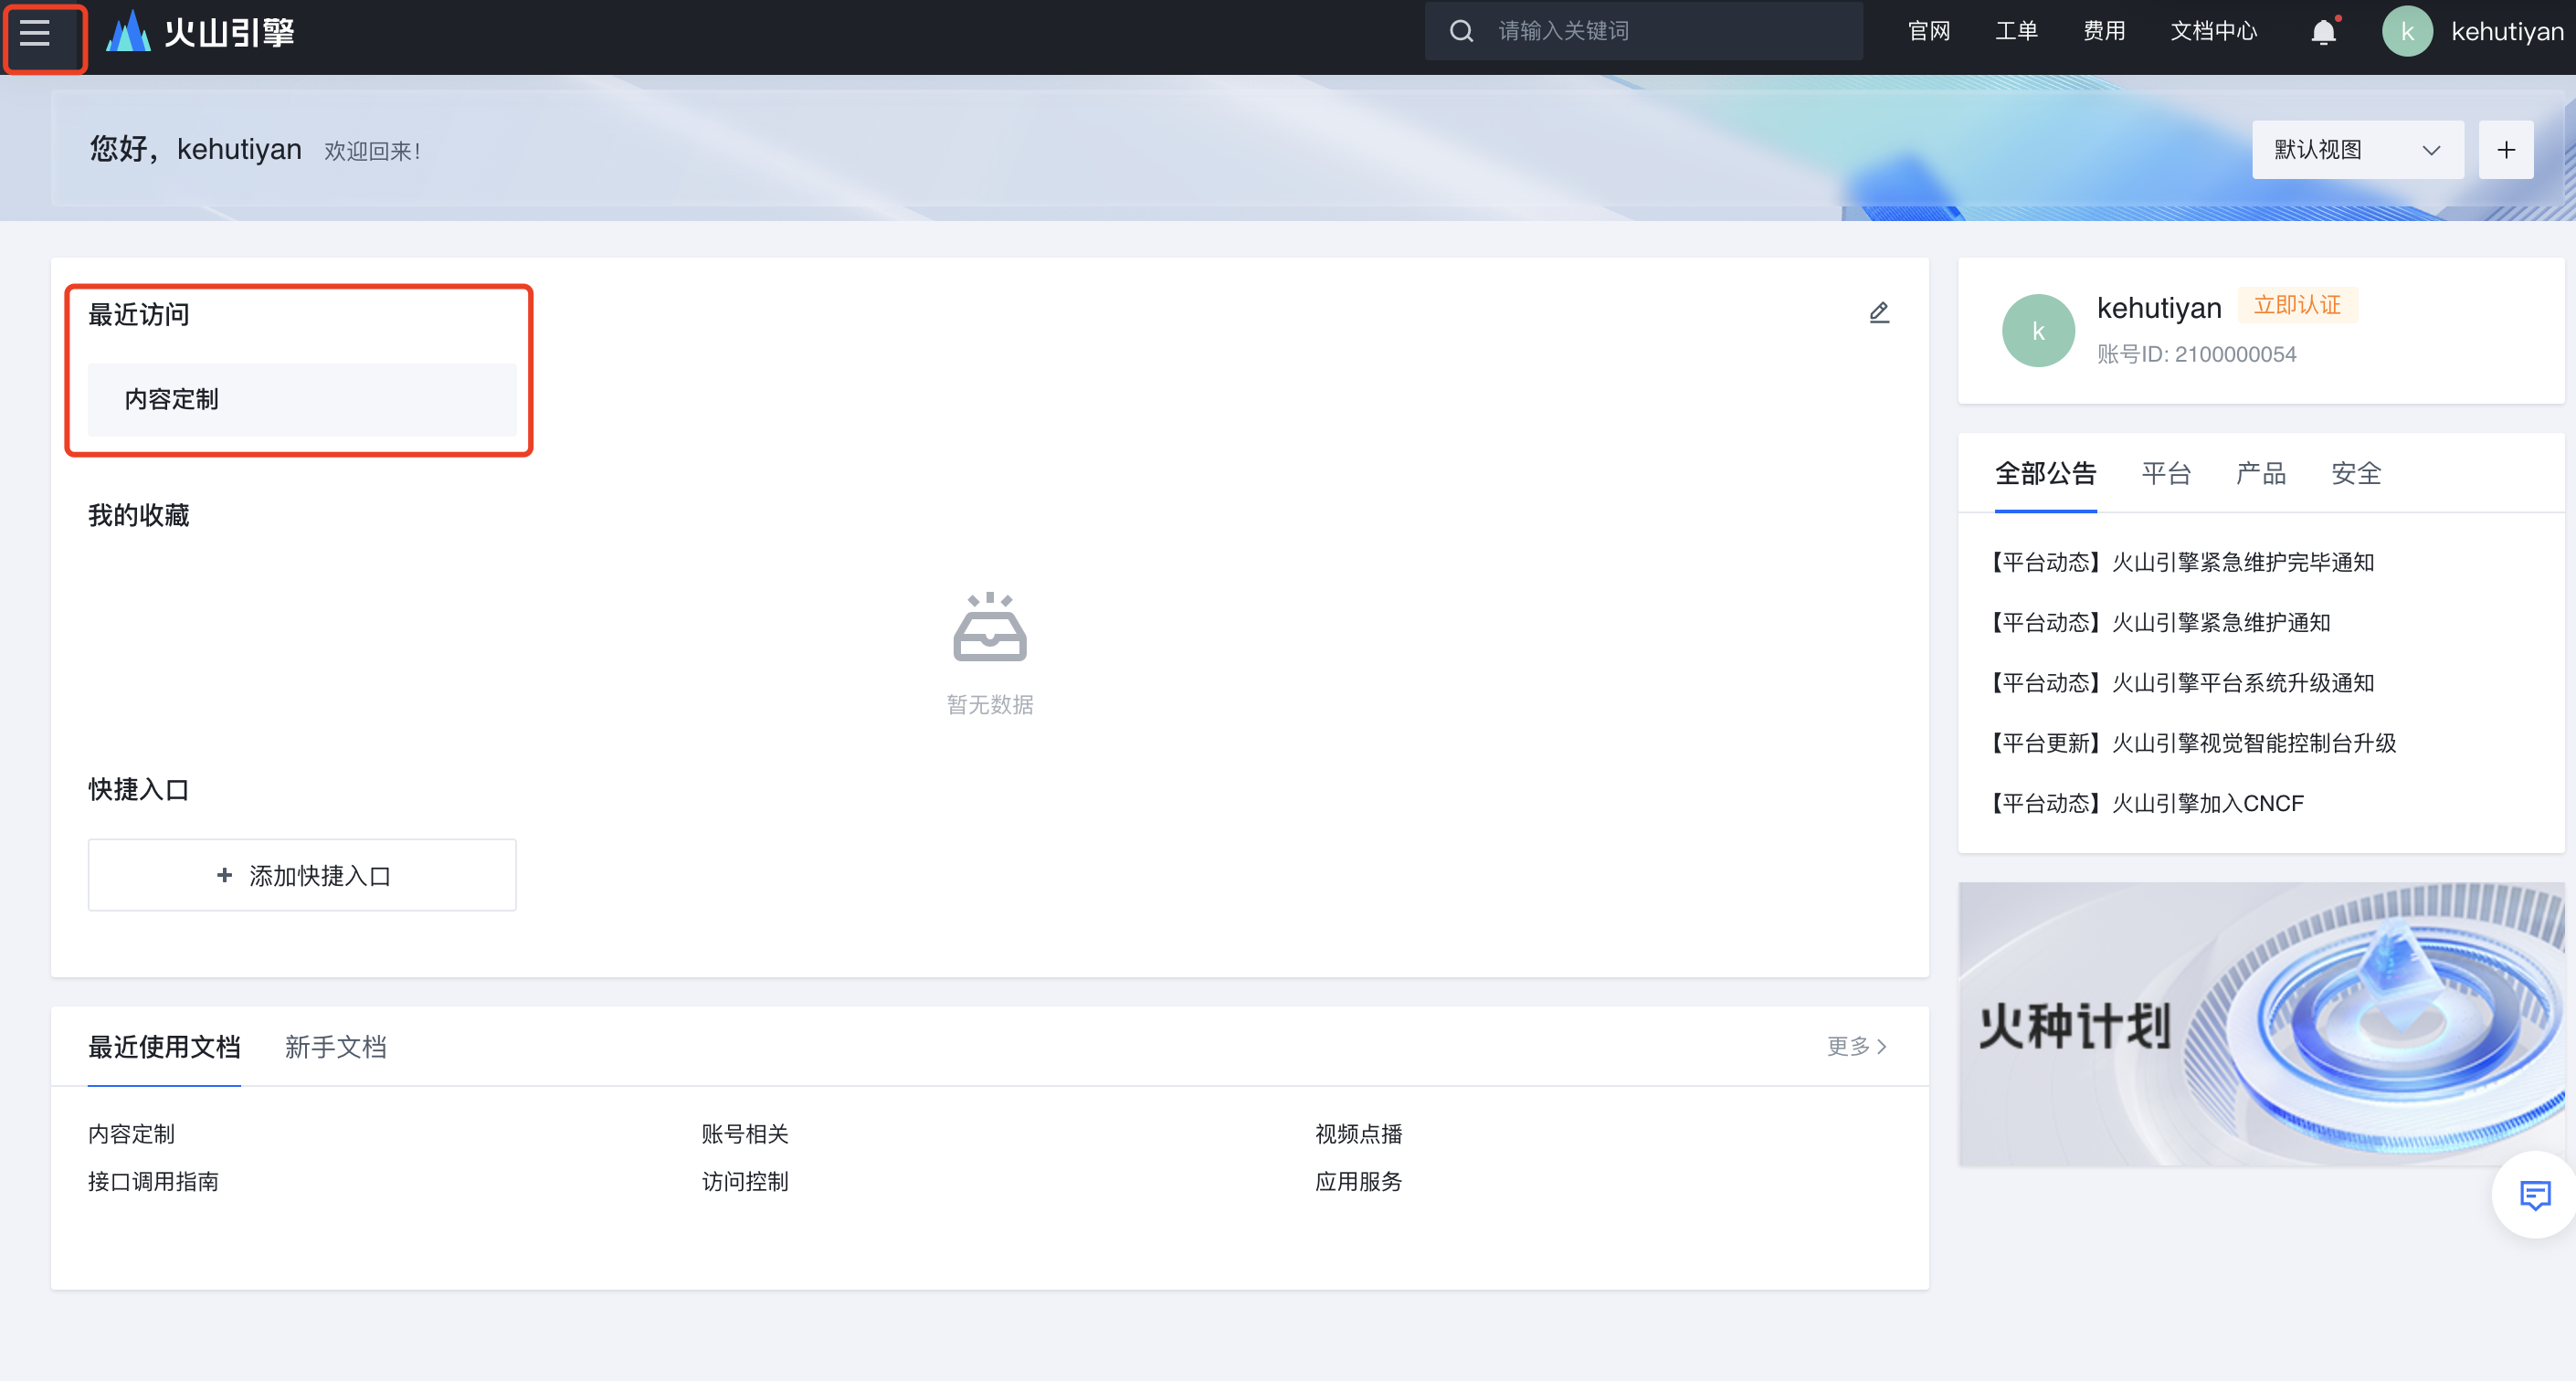Open the 视频点播 document link
This screenshot has width=2576, height=1381.
[x=1358, y=1134]
